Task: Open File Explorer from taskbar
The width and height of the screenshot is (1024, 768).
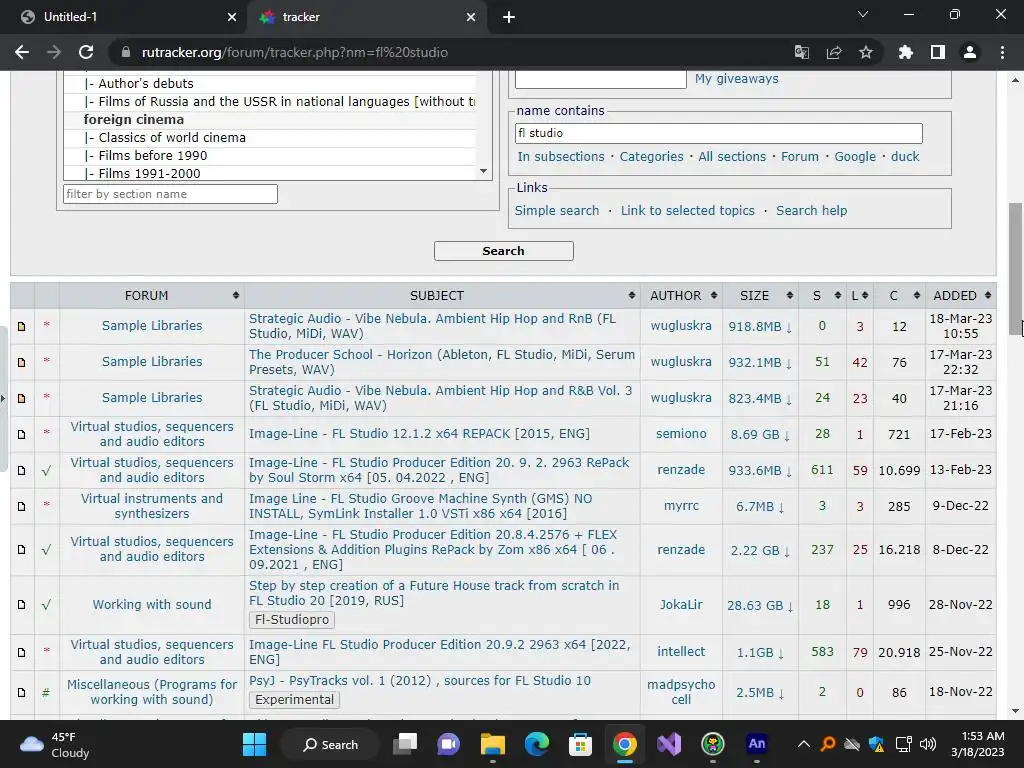Action: (492, 744)
